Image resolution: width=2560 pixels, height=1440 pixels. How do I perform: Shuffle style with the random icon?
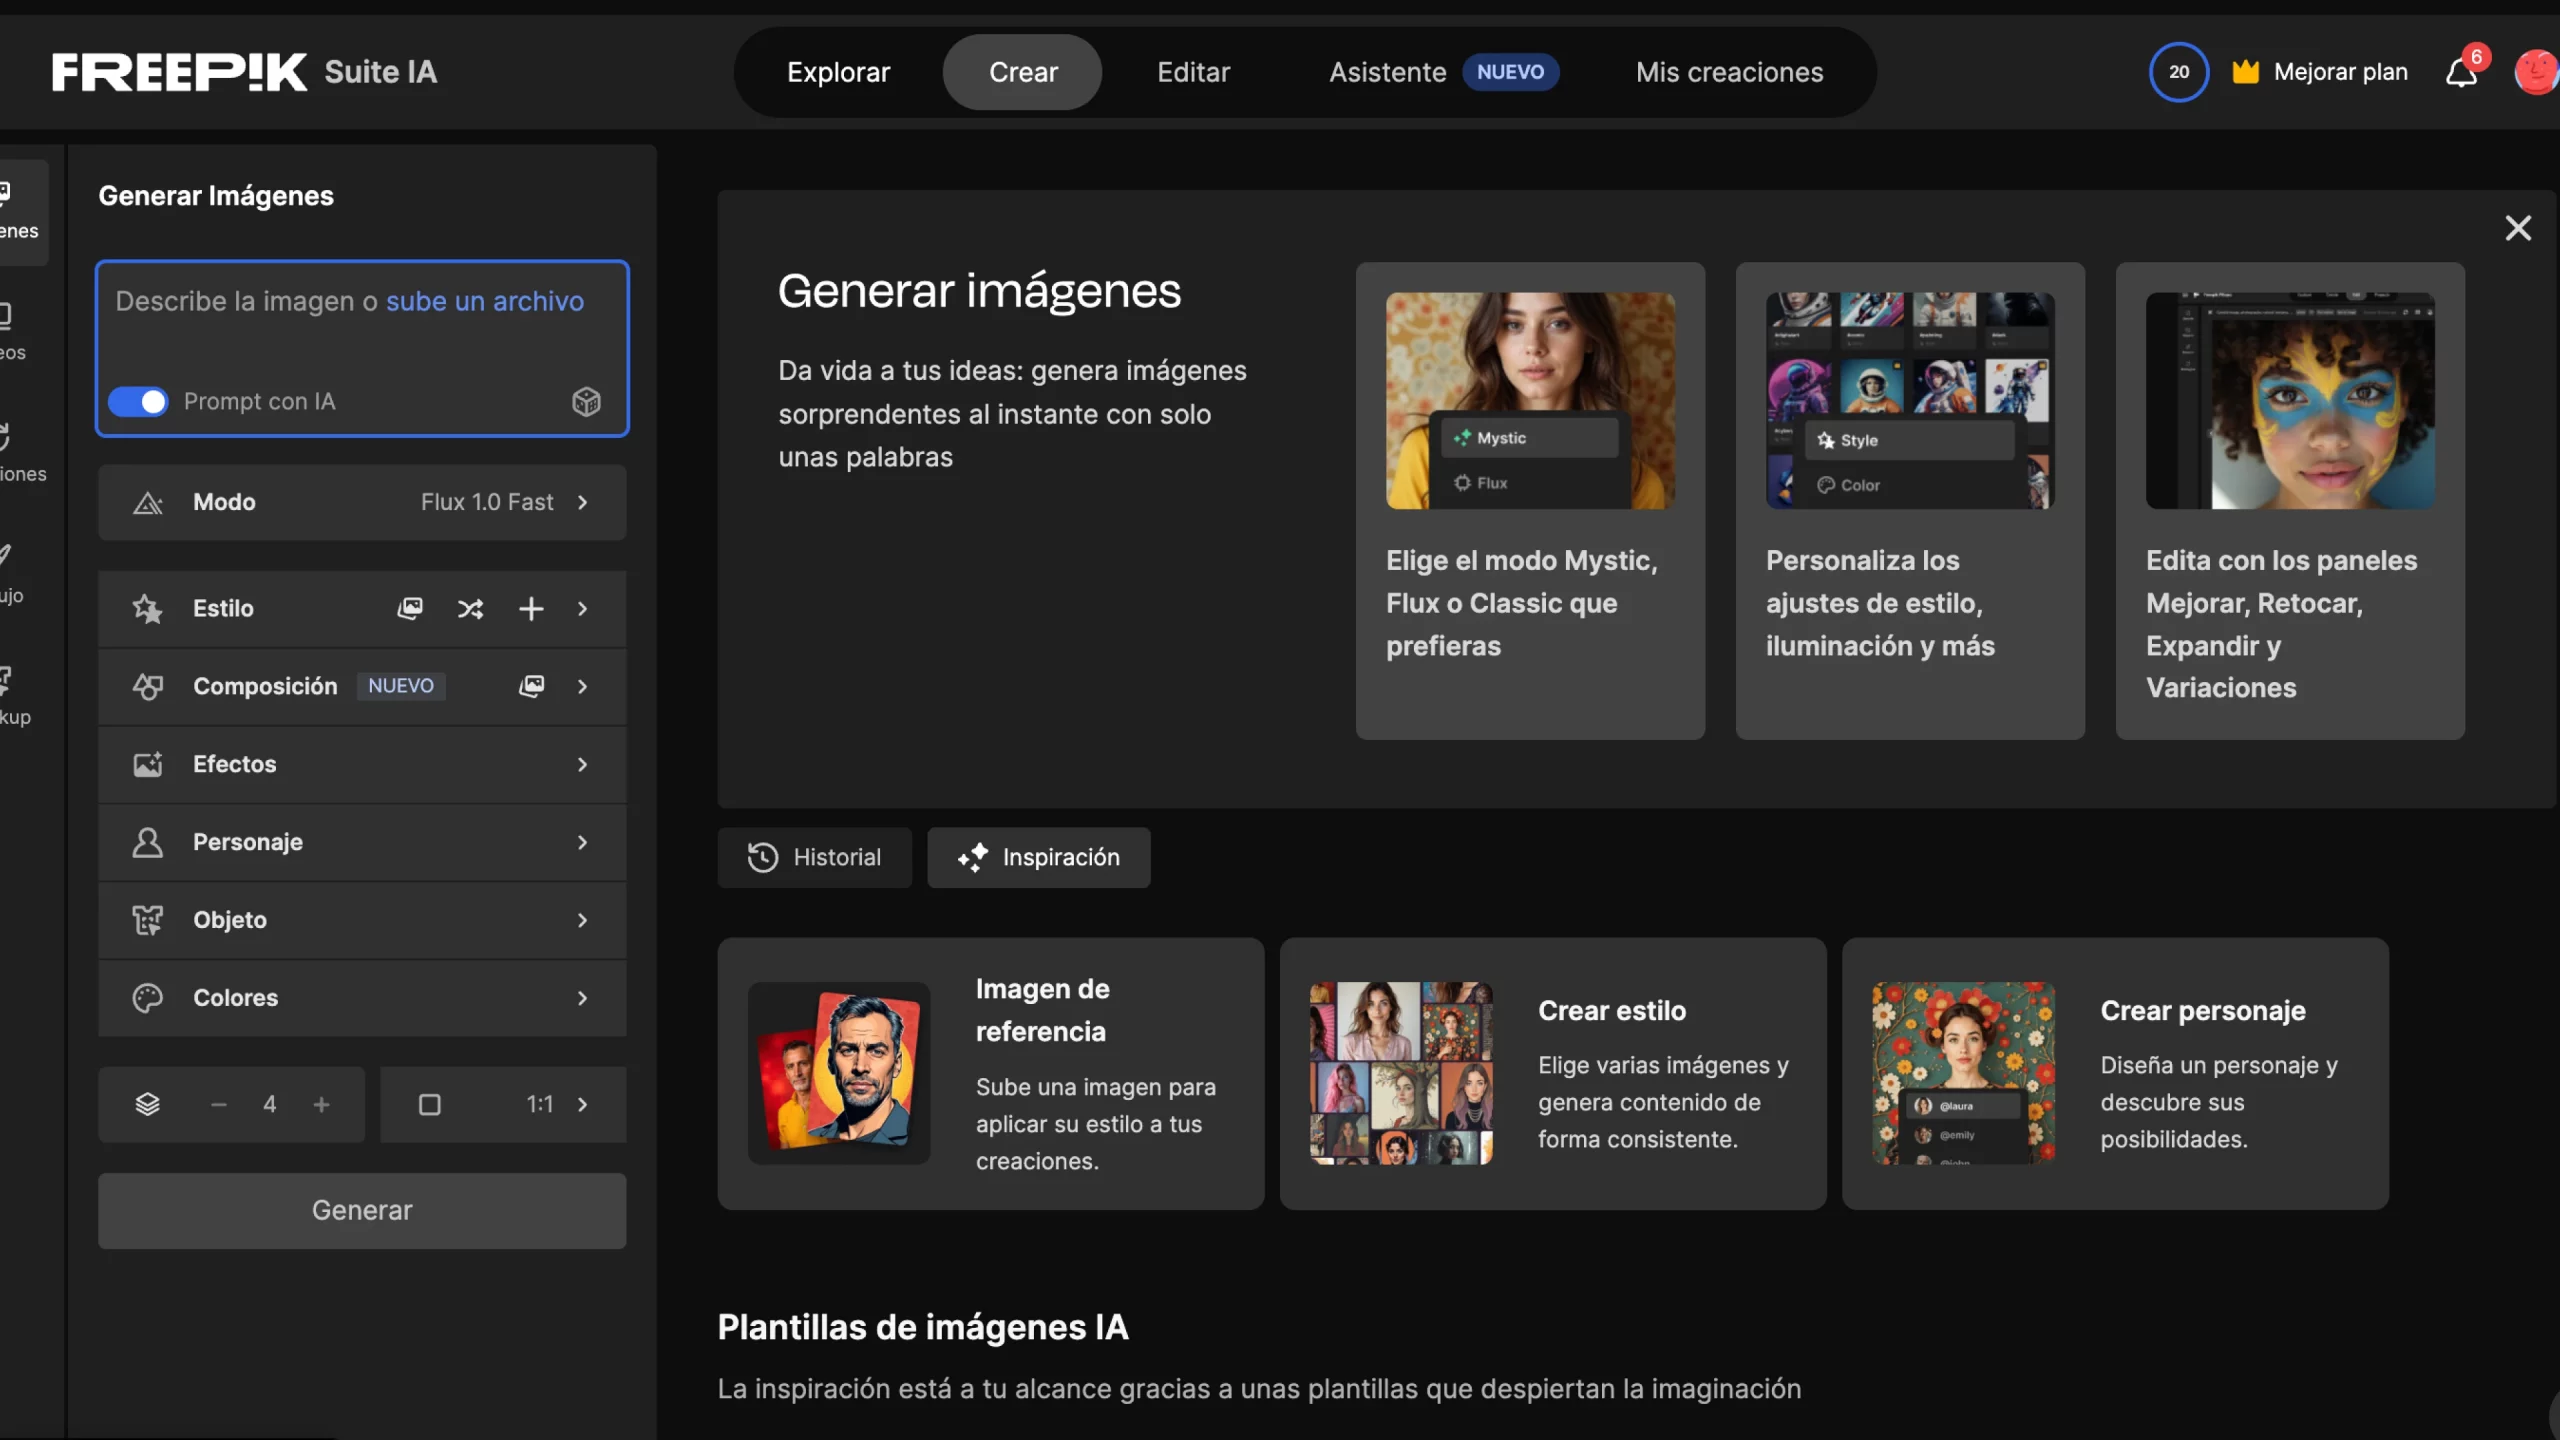click(x=470, y=608)
